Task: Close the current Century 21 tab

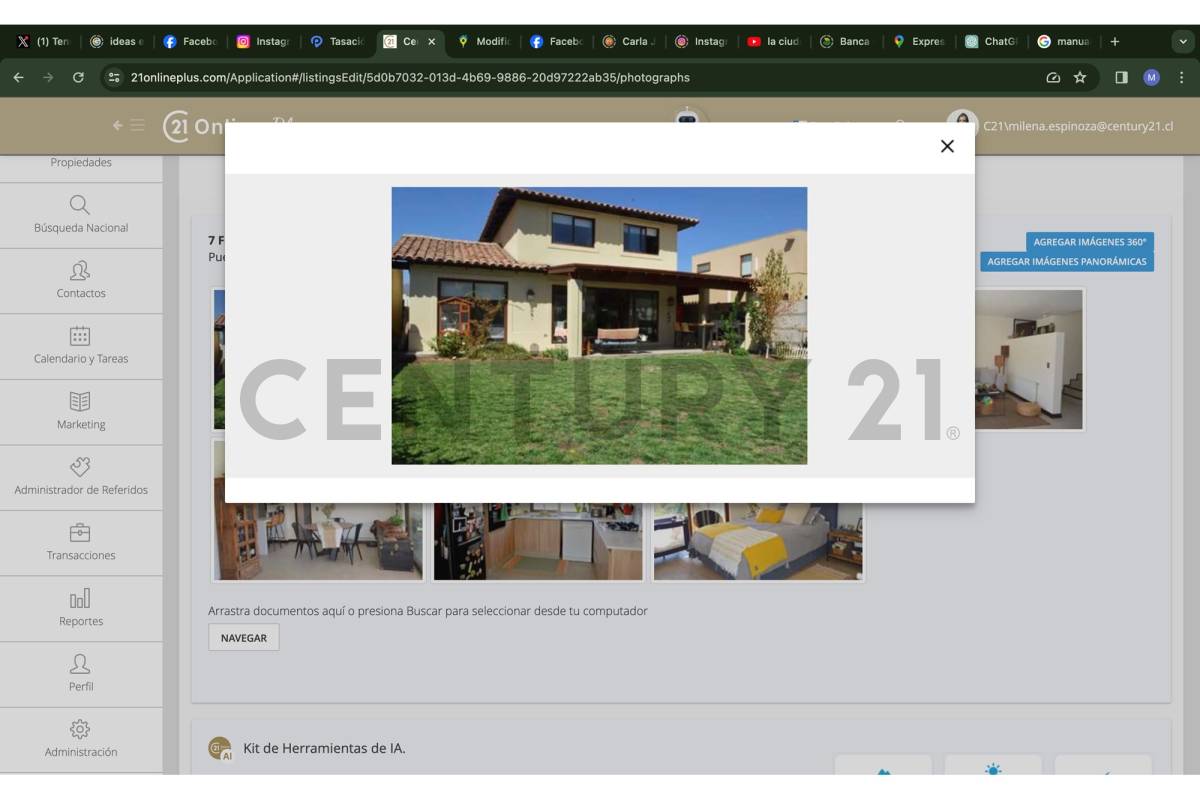Action: pos(432,42)
